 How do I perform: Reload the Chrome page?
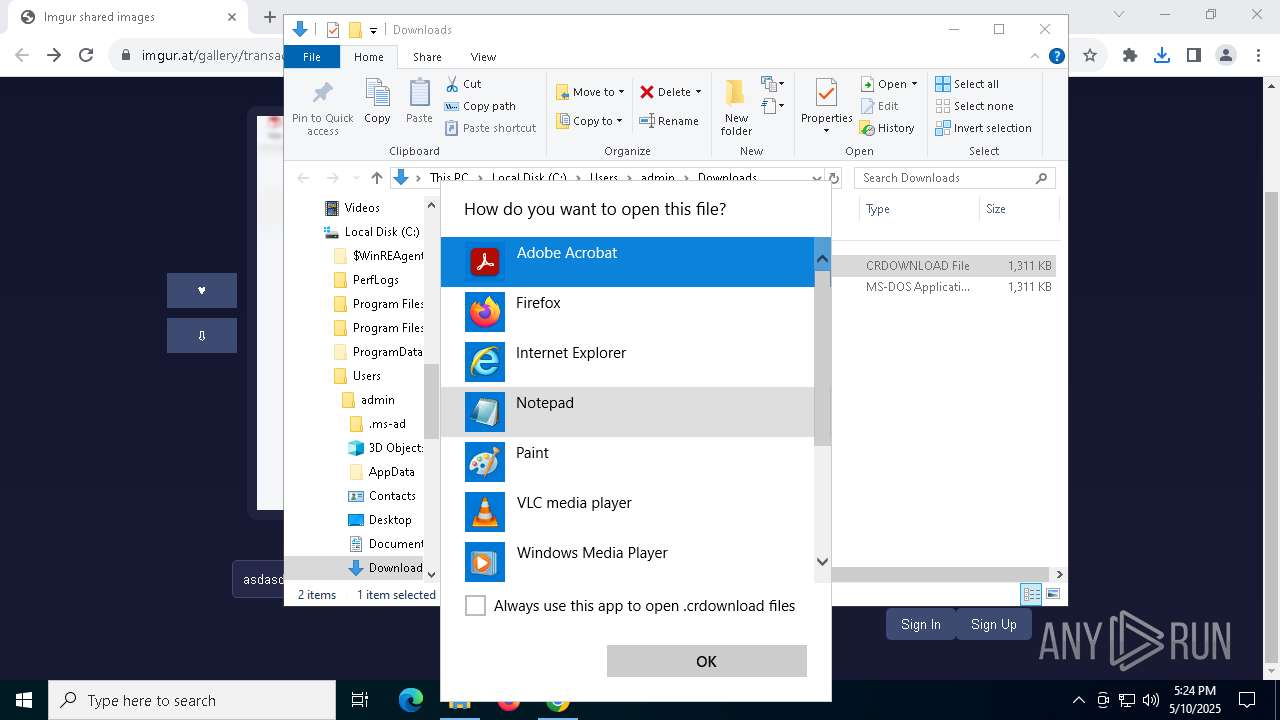click(x=86, y=55)
